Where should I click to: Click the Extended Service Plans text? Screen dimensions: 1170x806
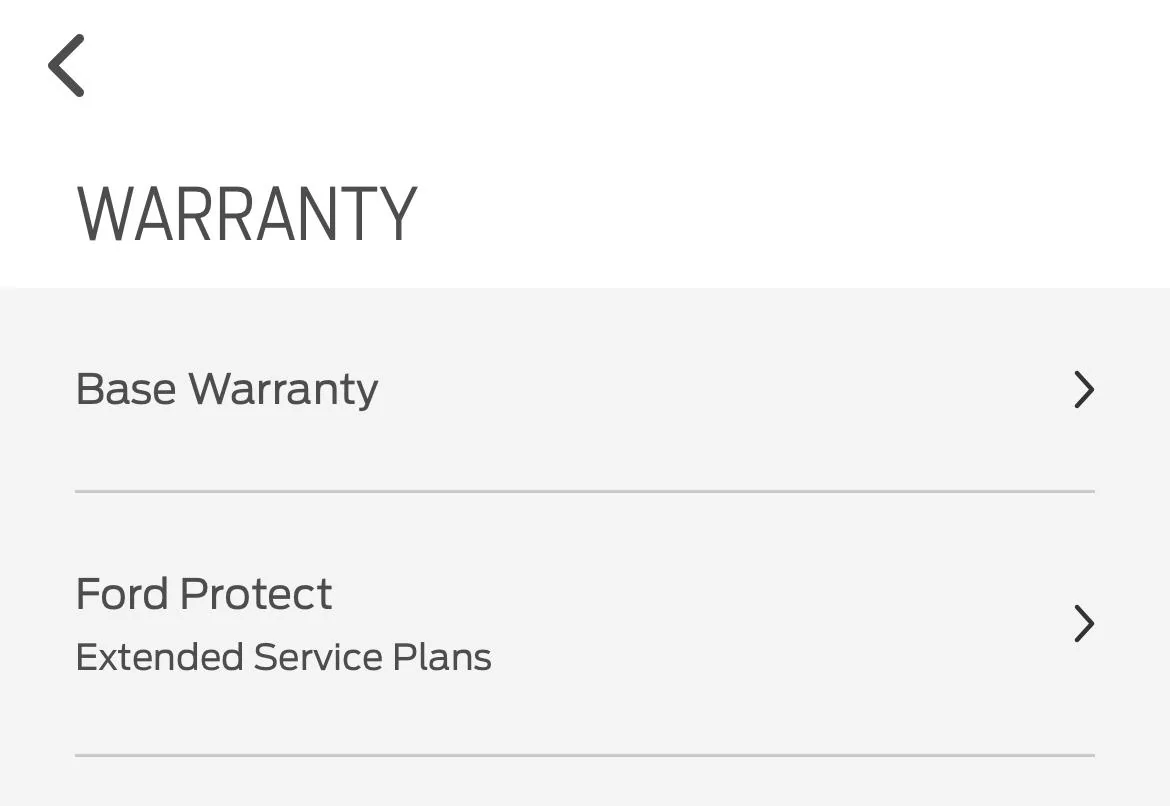click(283, 657)
